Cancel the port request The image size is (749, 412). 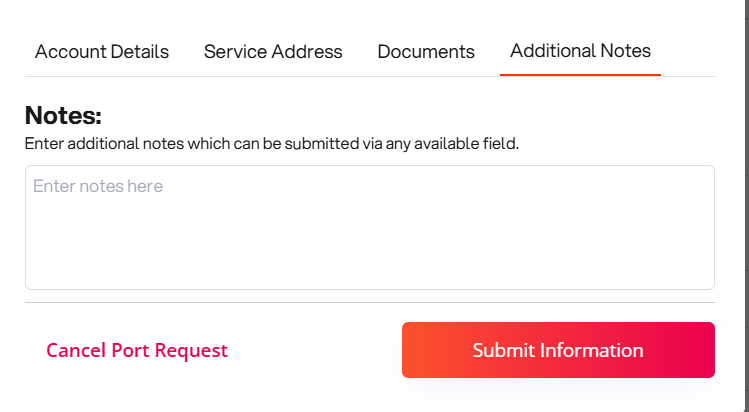coord(137,351)
